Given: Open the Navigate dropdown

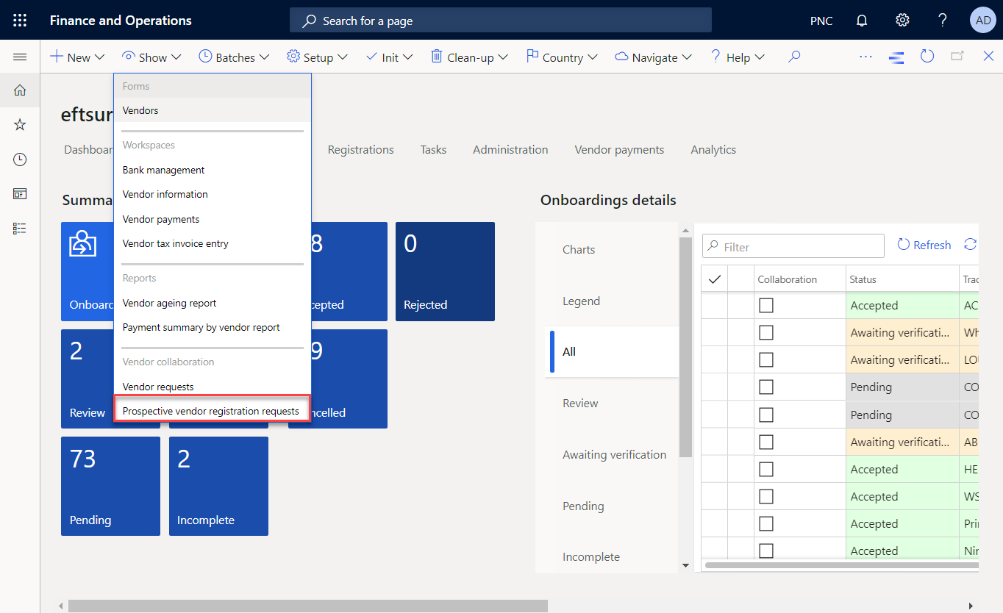Looking at the screenshot, I should 653,57.
